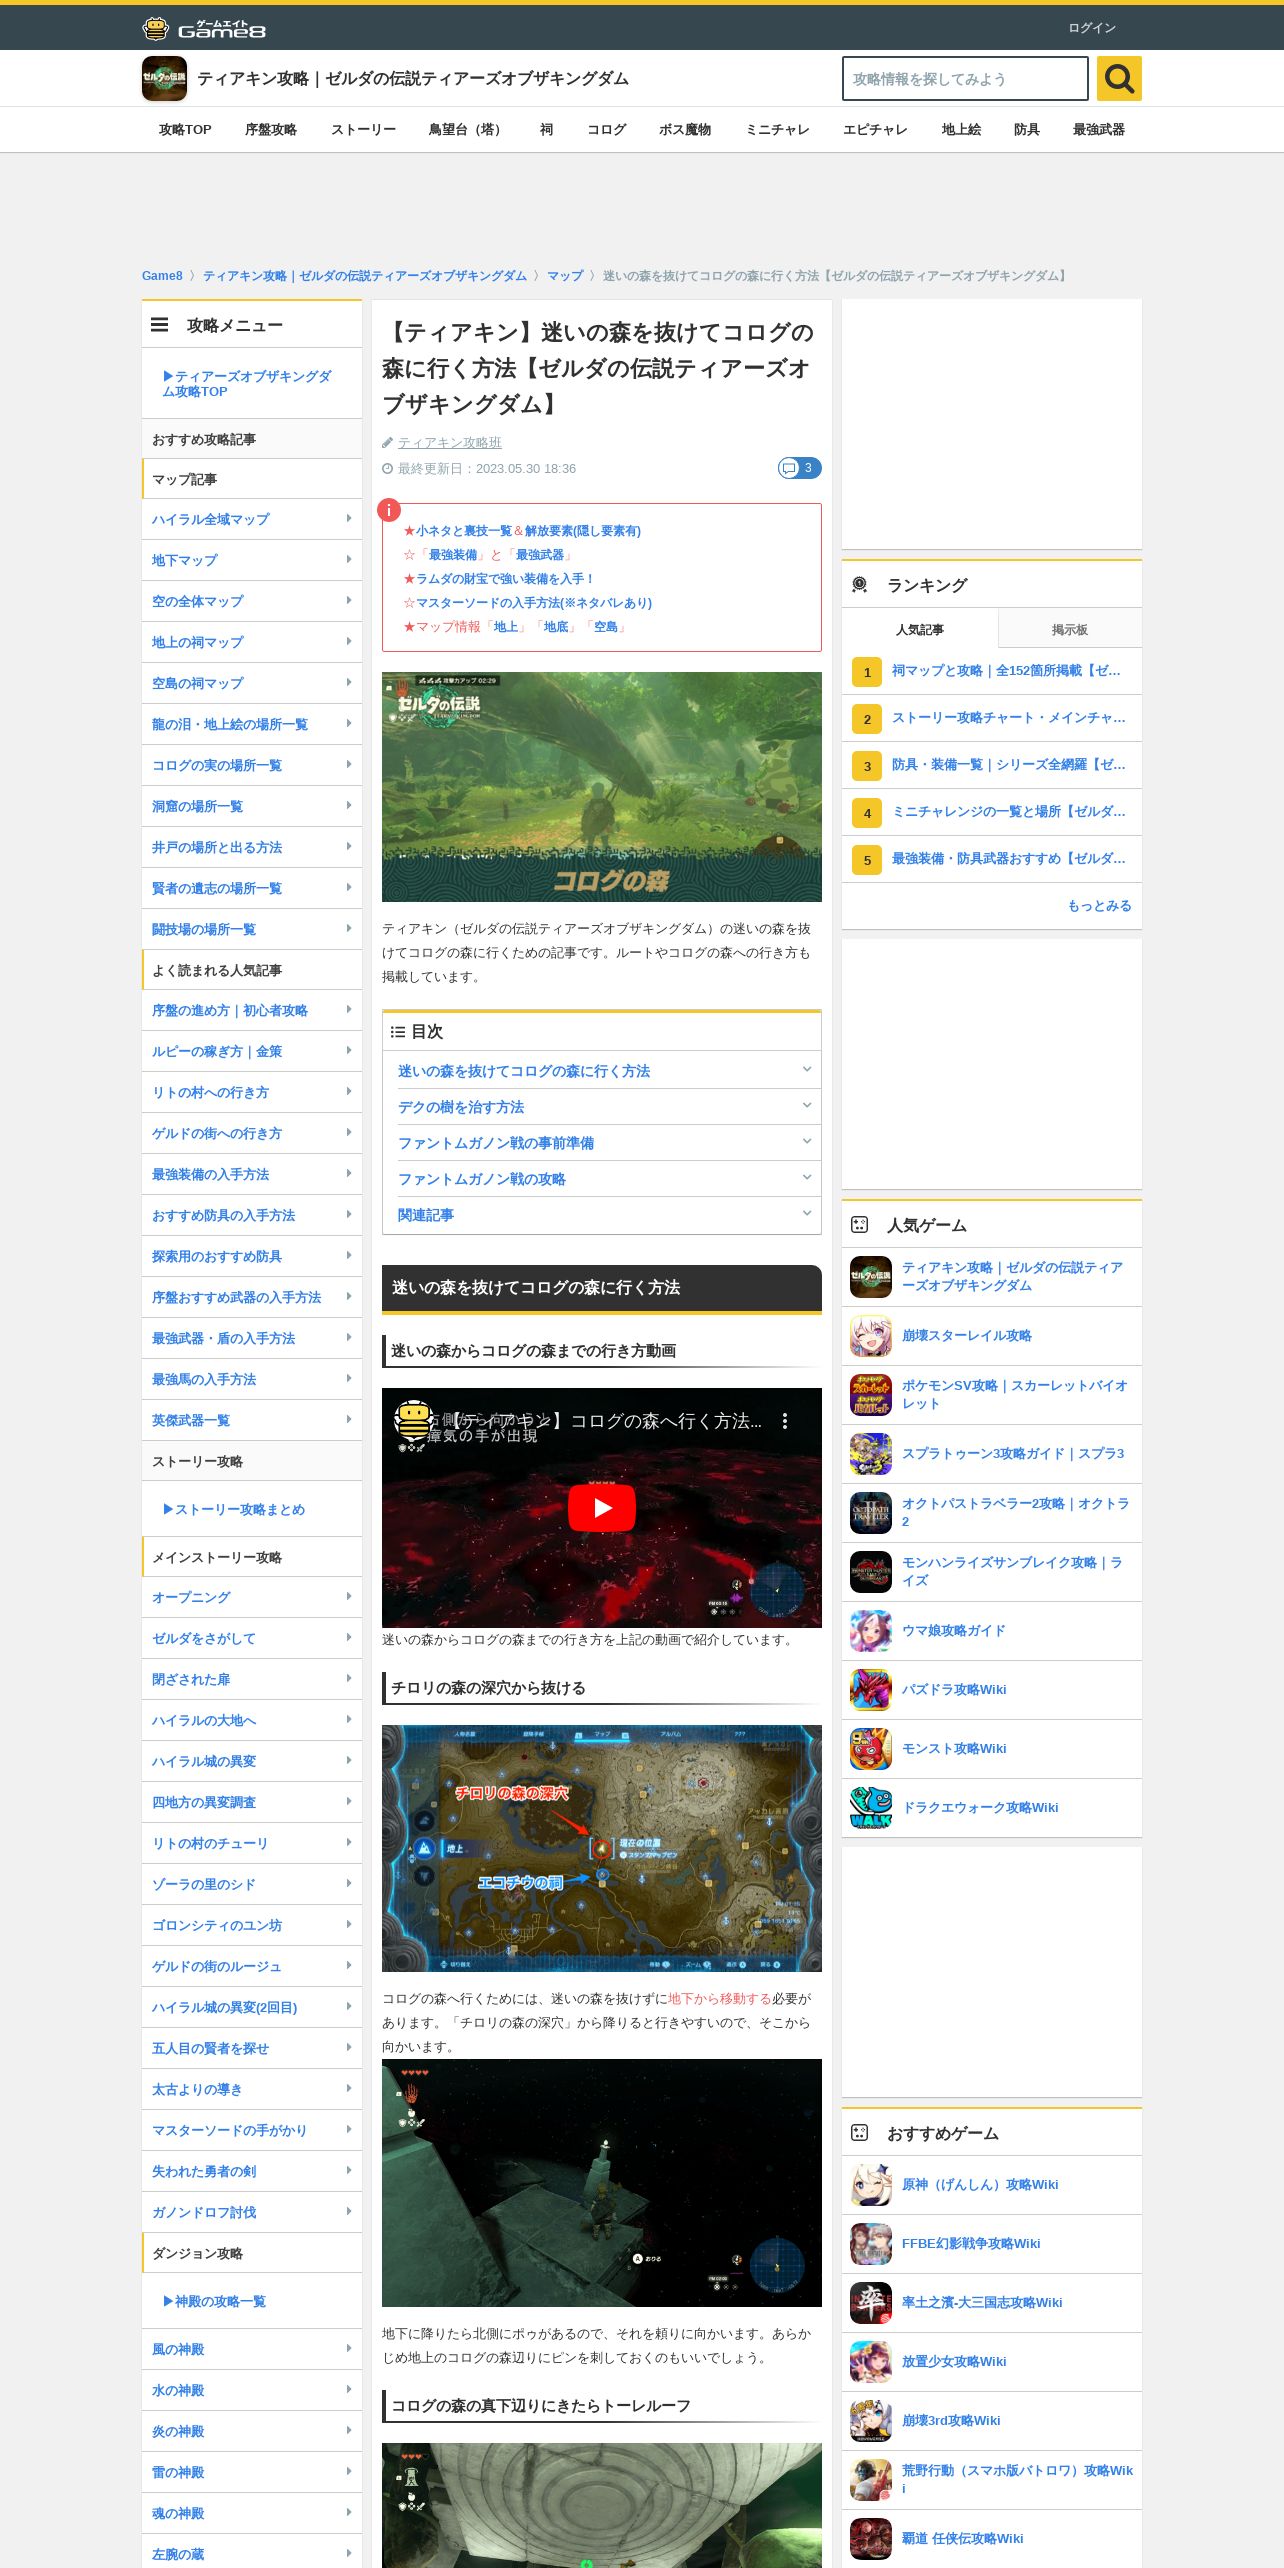Open 神殿の攻略一覧 sidebar link
The height and width of the screenshot is (2568, 1284).
pos(215,2301)
